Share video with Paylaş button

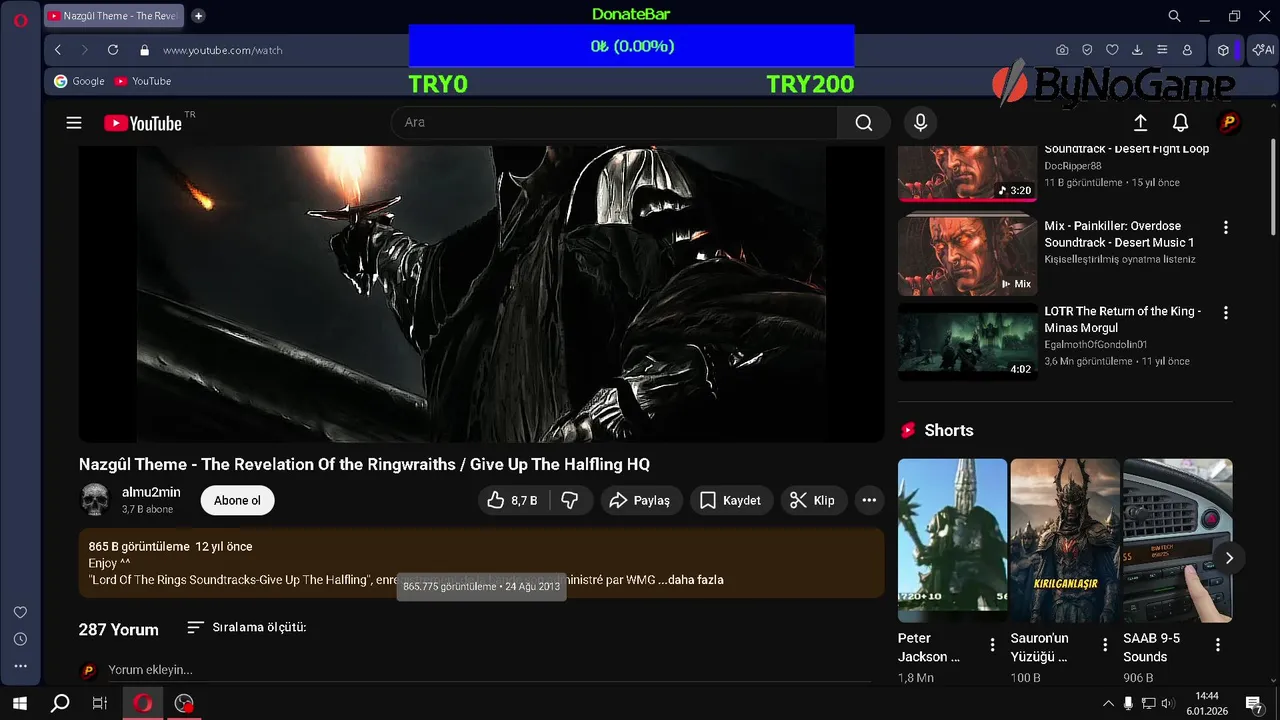point(641,500)
